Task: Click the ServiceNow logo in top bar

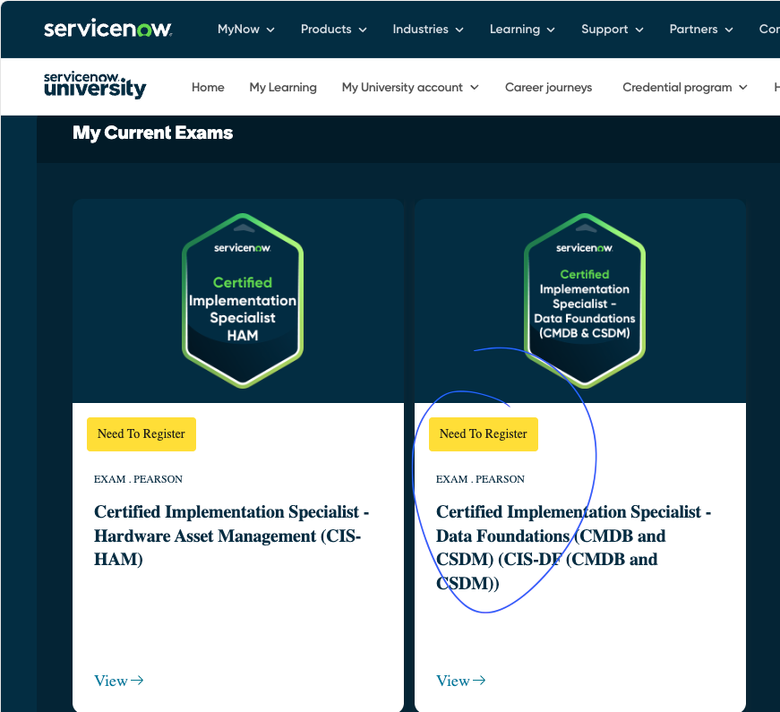Action: click(108, 29)
